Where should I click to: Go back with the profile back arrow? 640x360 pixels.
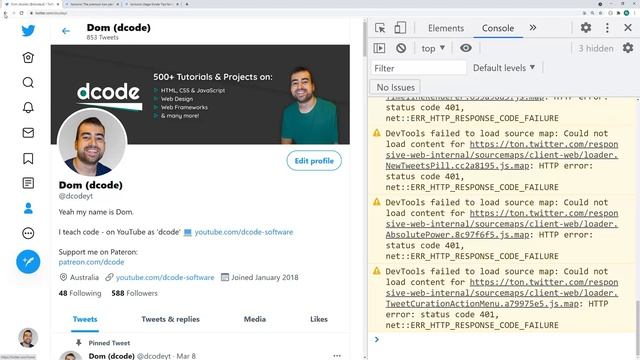66,31
